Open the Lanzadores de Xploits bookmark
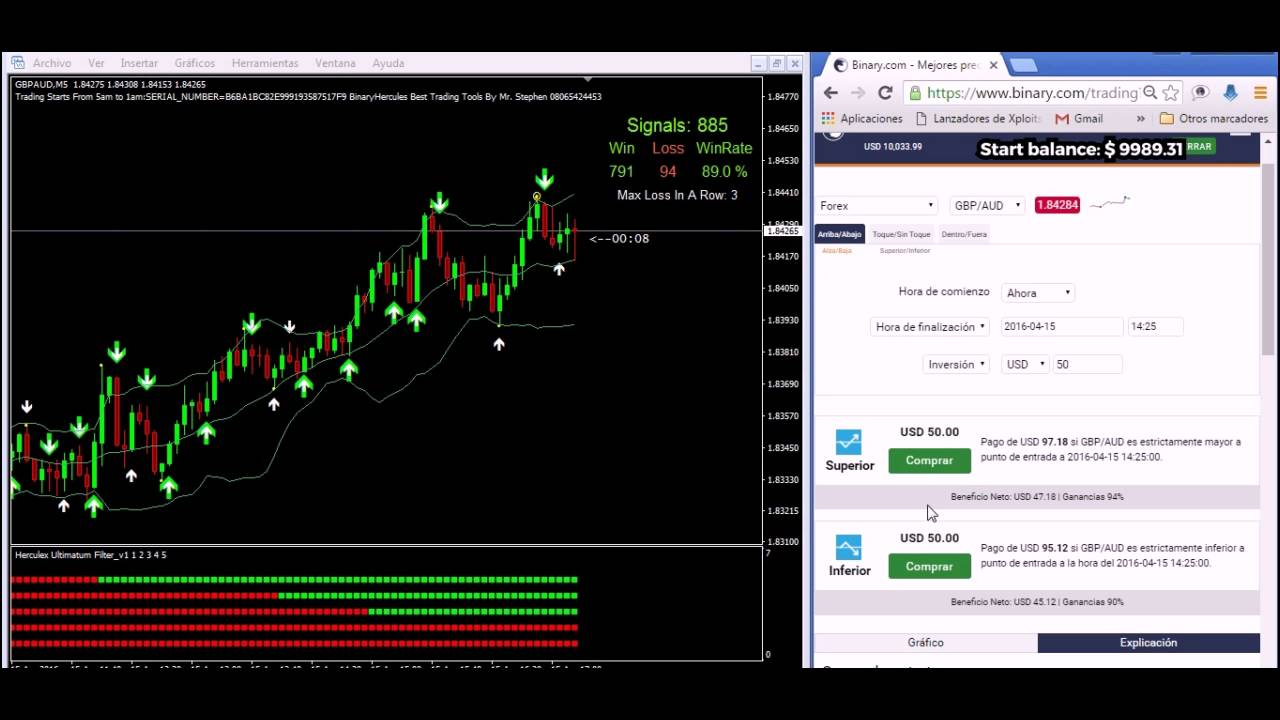The height and width of the screenshot is (720, 1280). coord(977,118)
